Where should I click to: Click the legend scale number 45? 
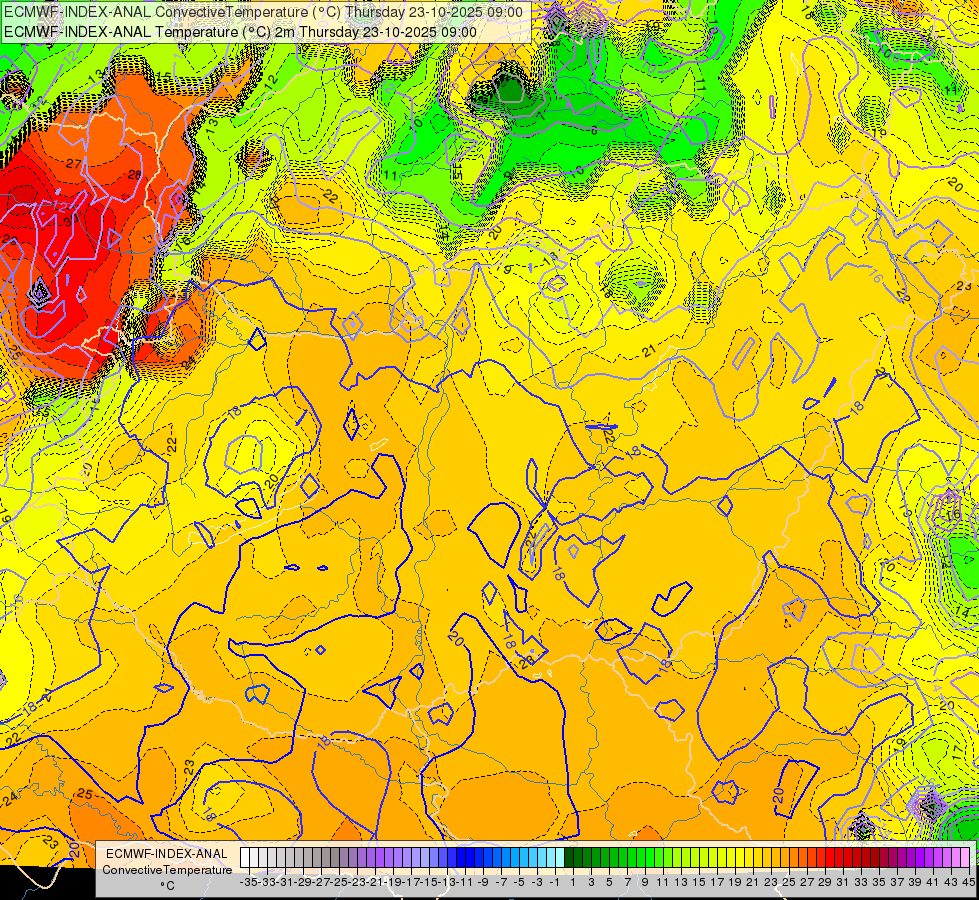pos(968,883)
